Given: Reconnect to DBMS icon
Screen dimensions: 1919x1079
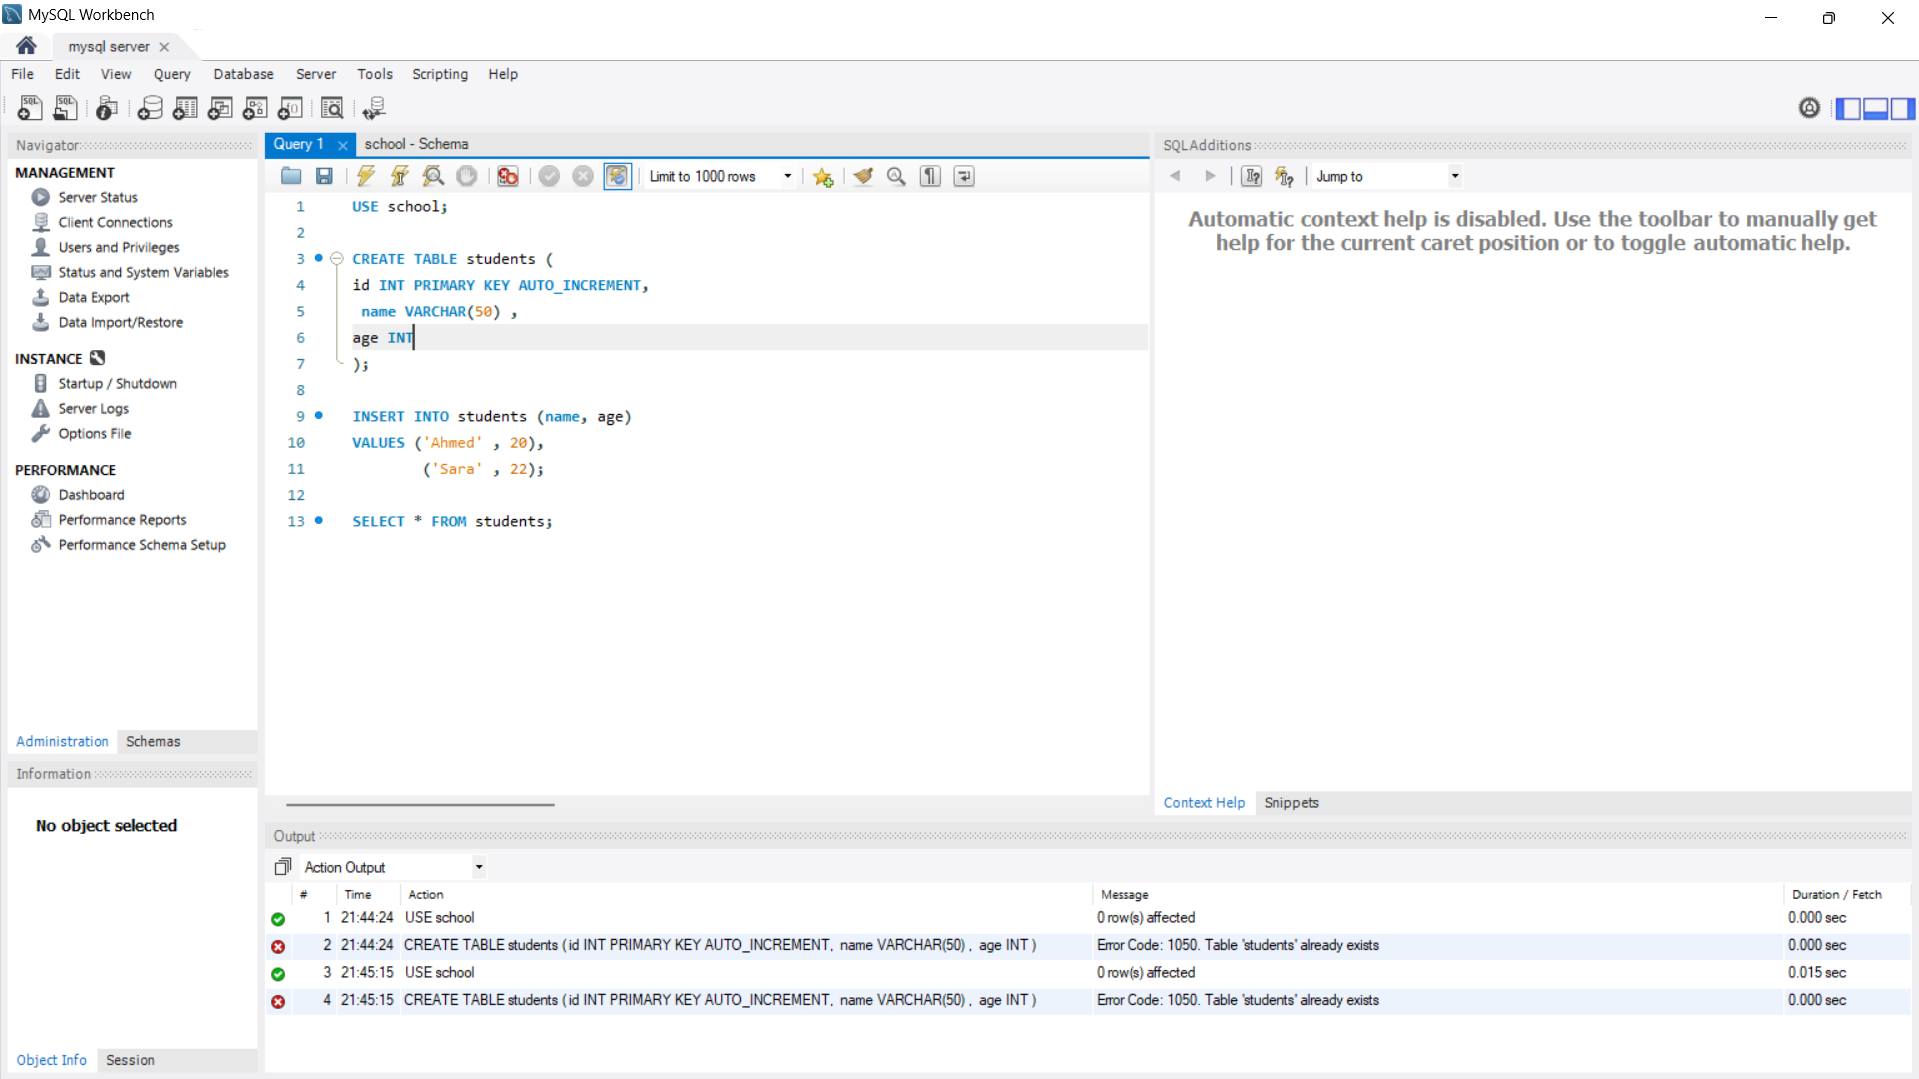Looking at the screenshot, I should tap(374, 108).
